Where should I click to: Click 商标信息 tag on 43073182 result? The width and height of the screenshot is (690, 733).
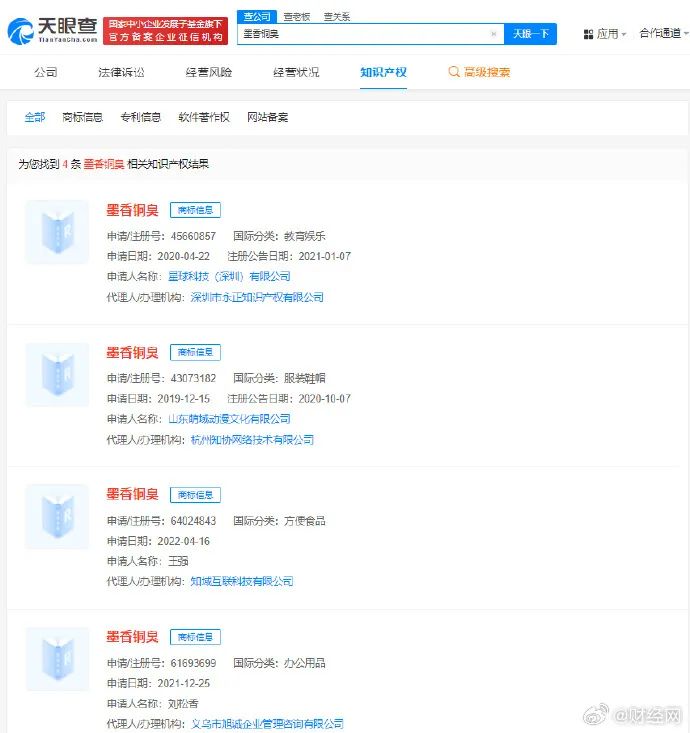click(x=195, y=352)
